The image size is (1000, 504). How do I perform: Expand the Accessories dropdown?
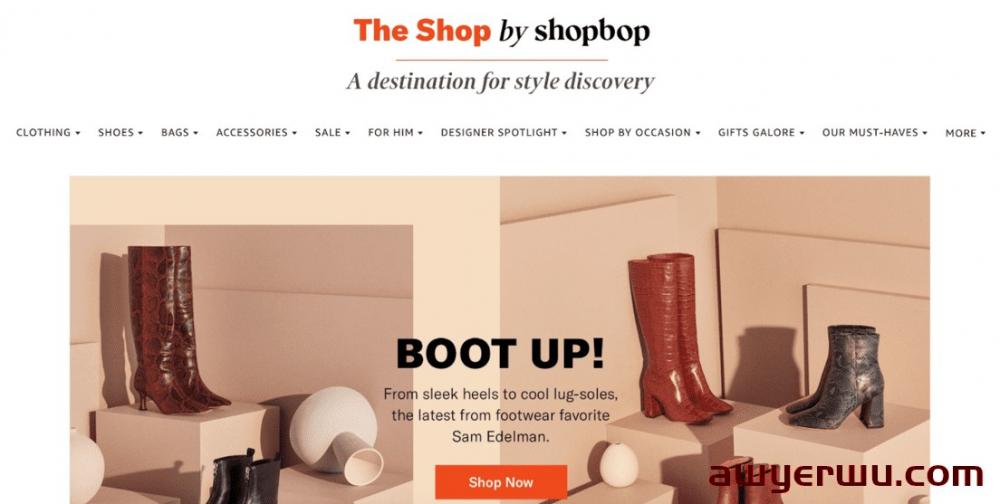click(x=256, y=133)
